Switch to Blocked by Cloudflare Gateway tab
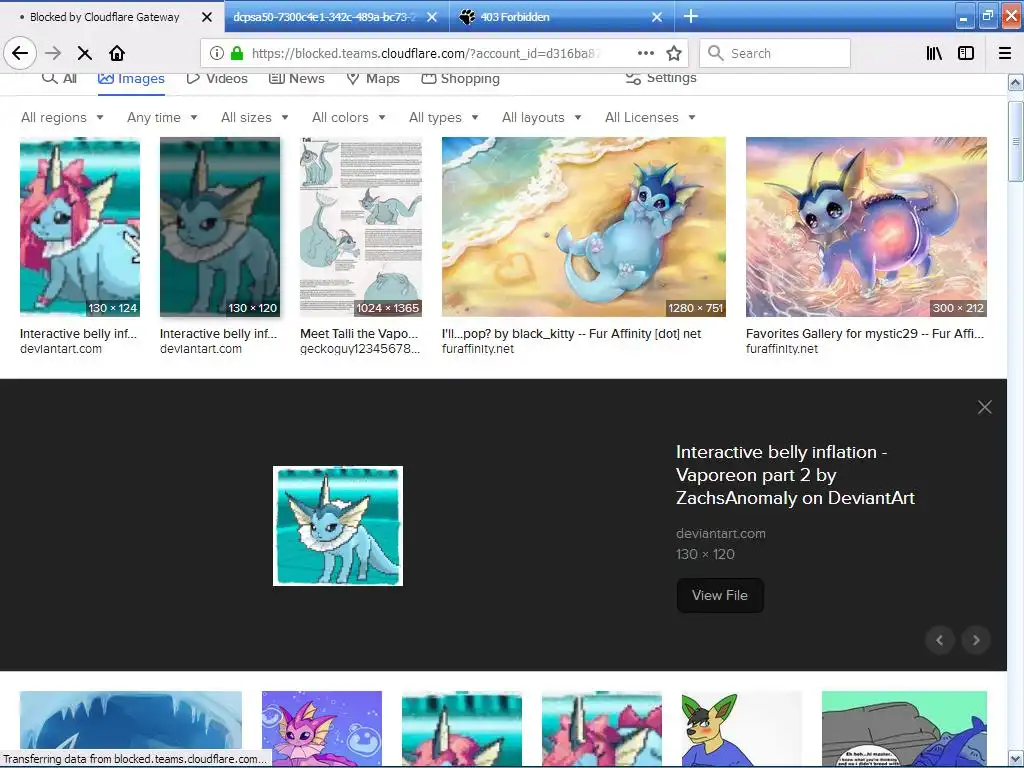 point(104,17)
